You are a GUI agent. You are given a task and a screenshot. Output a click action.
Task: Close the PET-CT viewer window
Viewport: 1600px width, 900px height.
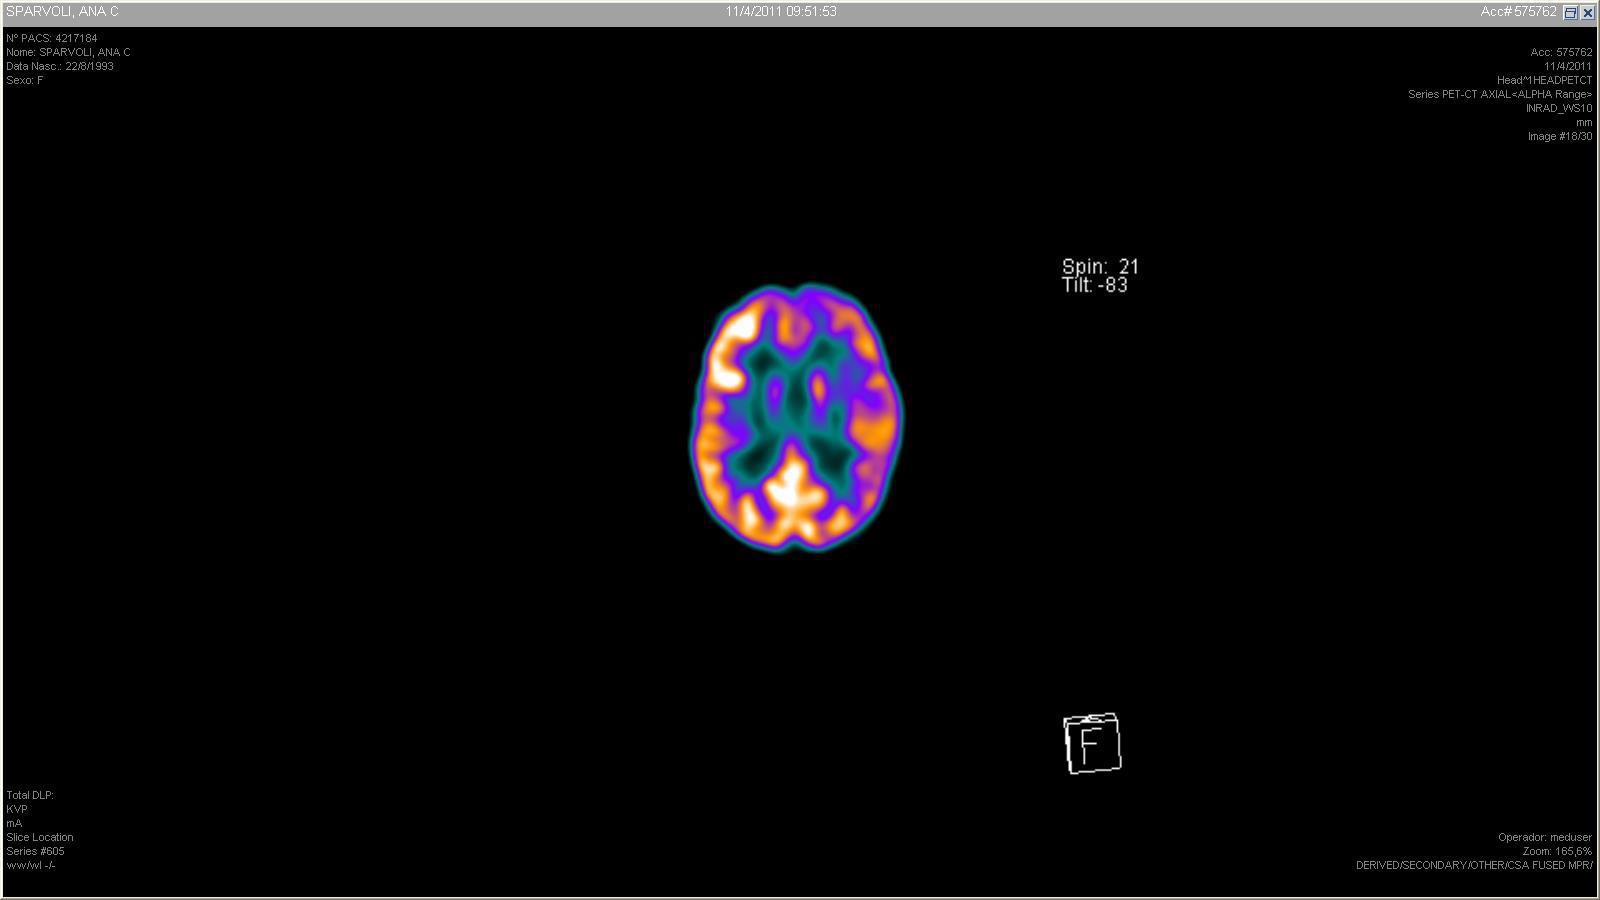(1587, 13)
